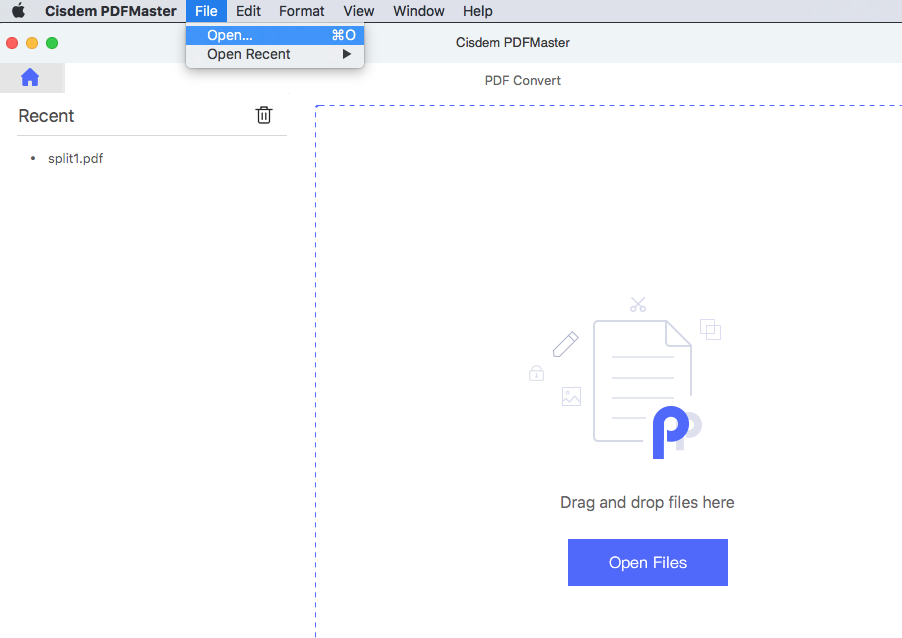Open the Apple menu
Image resolution: width=902 pixels, height=638 pixels.
18,11
